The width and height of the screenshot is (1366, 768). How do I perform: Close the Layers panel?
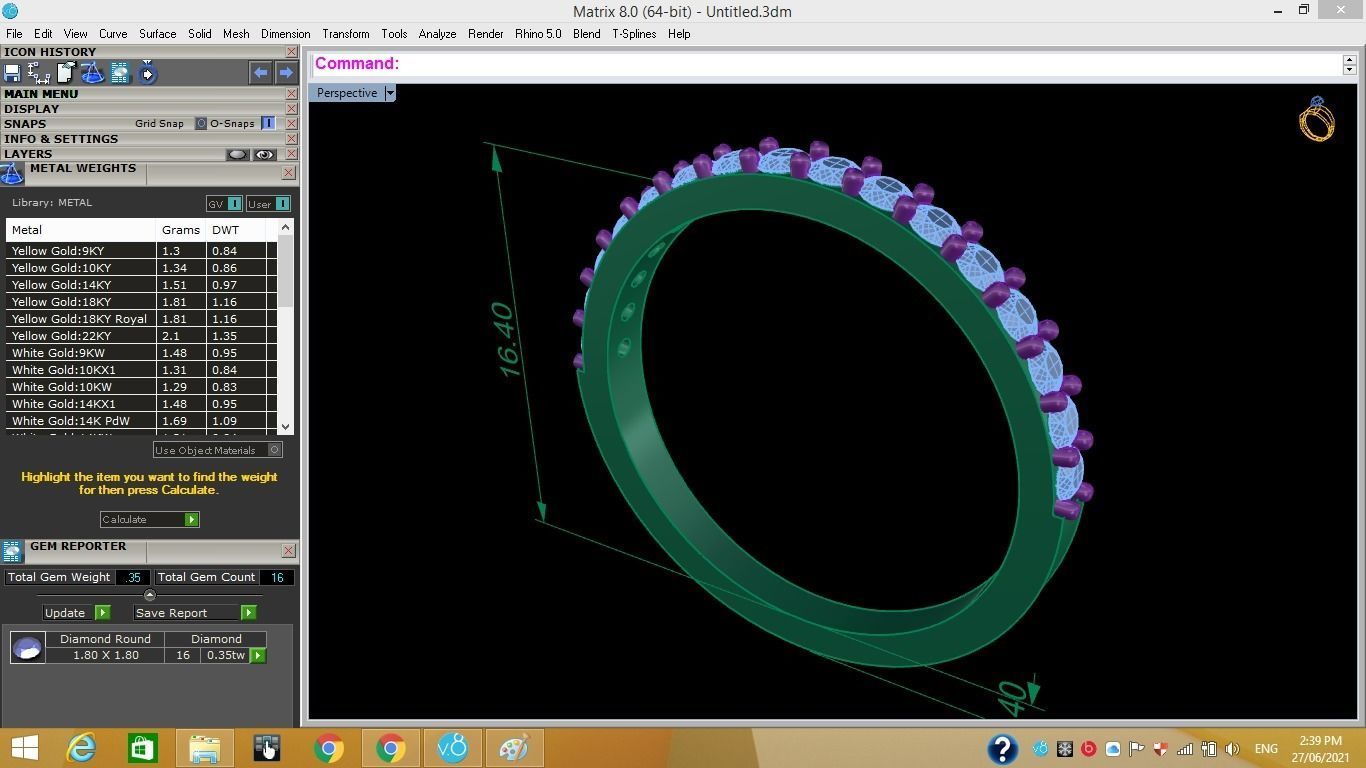(x=291, y=154)
